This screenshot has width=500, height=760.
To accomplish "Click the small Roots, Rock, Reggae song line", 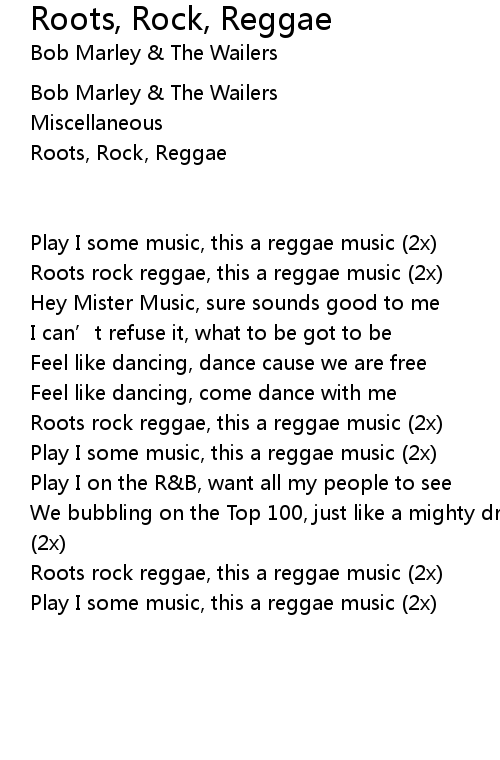I will (128, 153).
